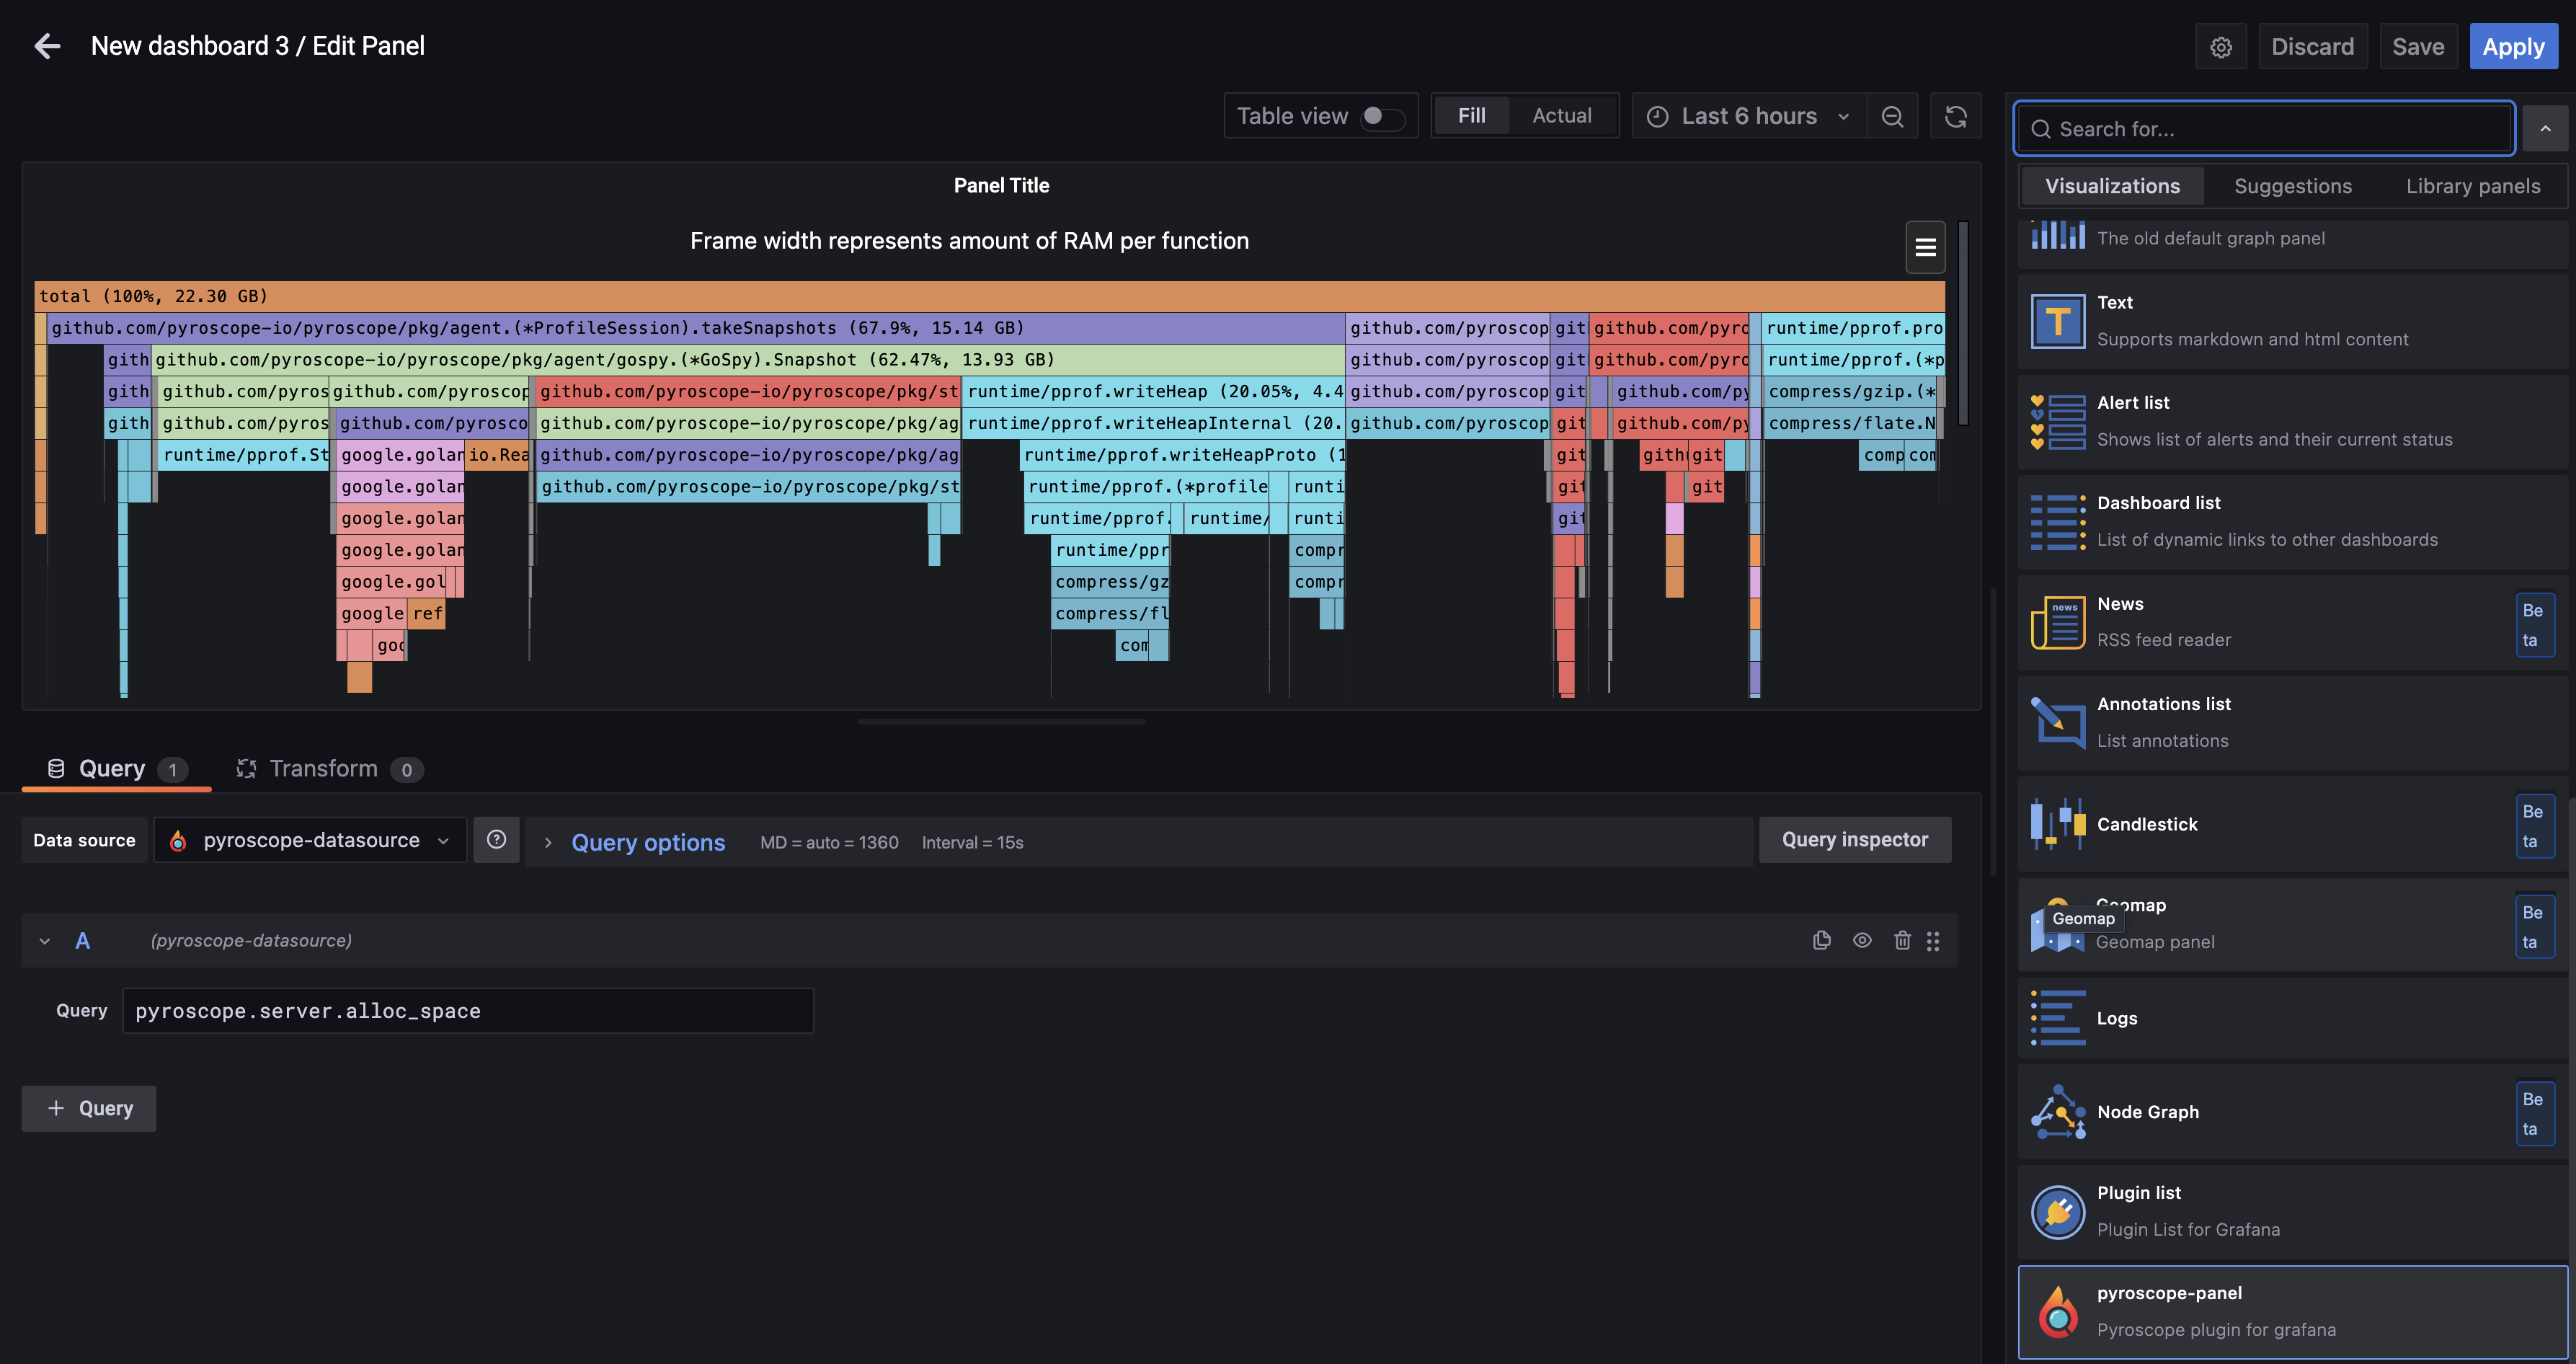
Task: Click "Interval = 15s" text
Action: click(972, 843)
